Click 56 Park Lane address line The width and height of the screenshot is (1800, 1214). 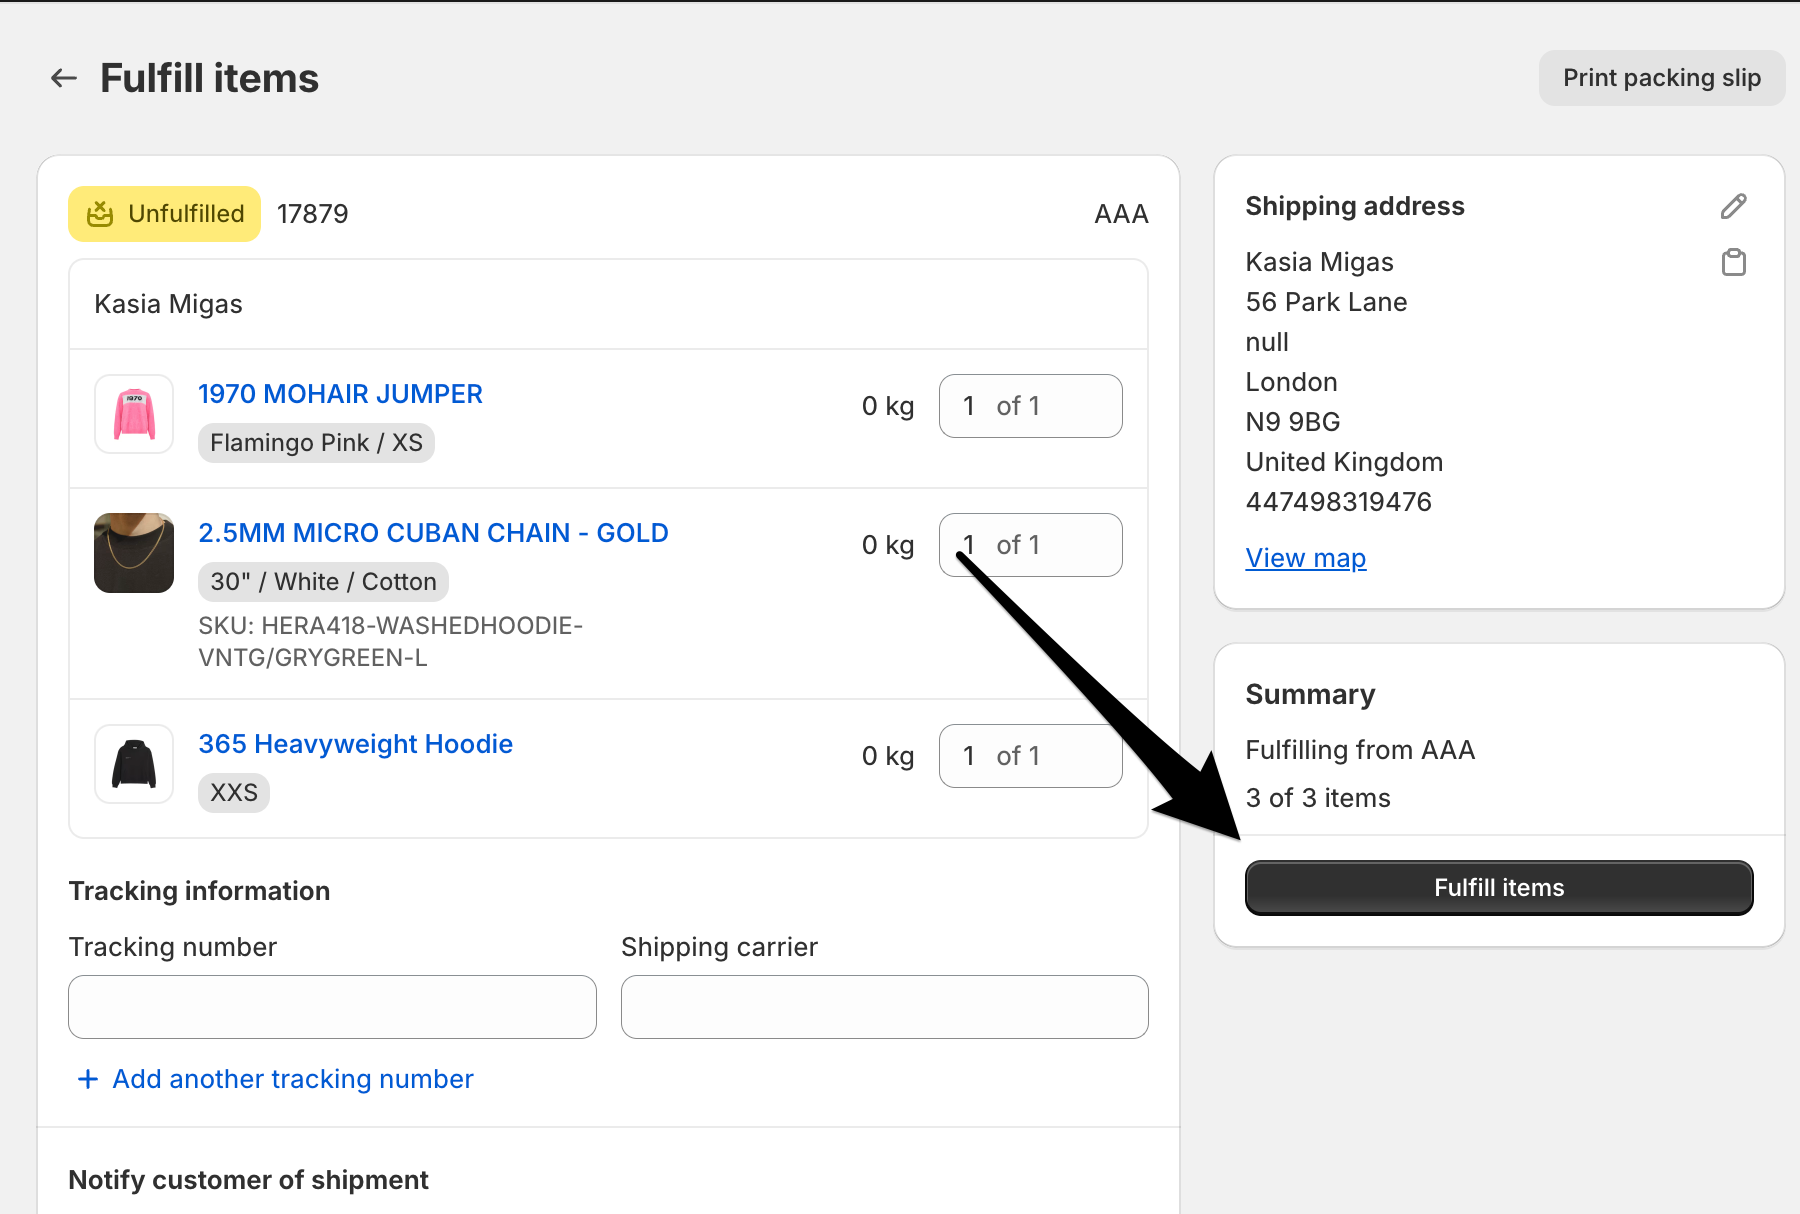click(1326, 302)
